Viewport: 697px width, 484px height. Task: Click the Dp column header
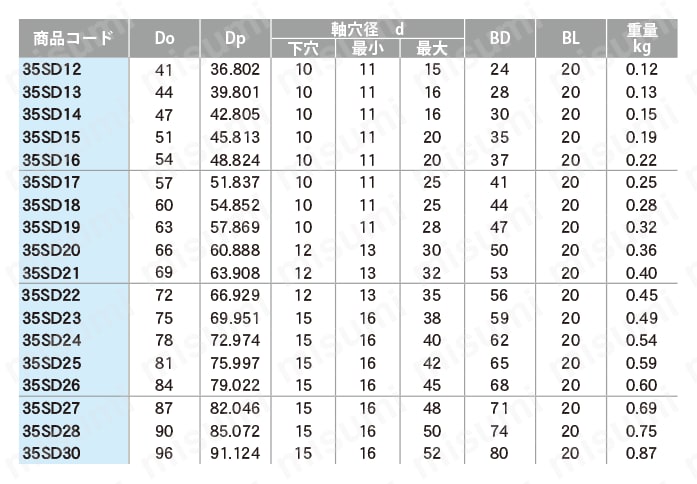coord(235,38)
